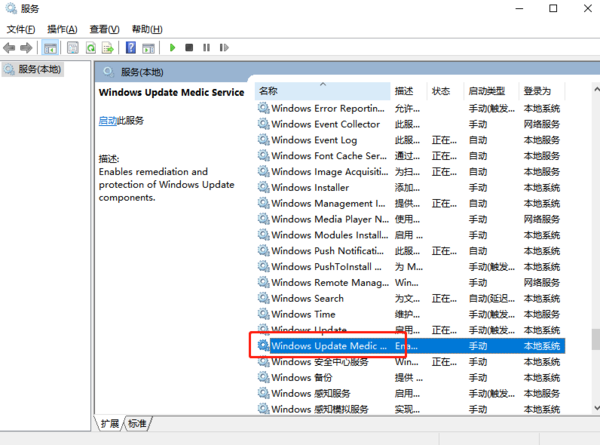Screen dimensions: 600x445
Task: Sort by the 状态 column header
Action: coord(445,91)
